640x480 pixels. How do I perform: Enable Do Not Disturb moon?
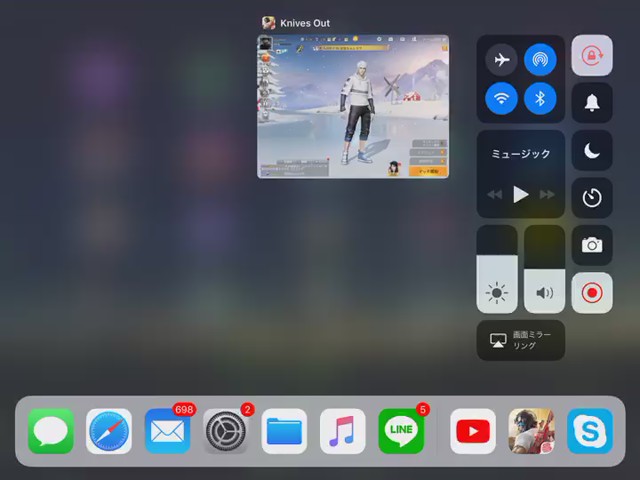click(592, 150)
